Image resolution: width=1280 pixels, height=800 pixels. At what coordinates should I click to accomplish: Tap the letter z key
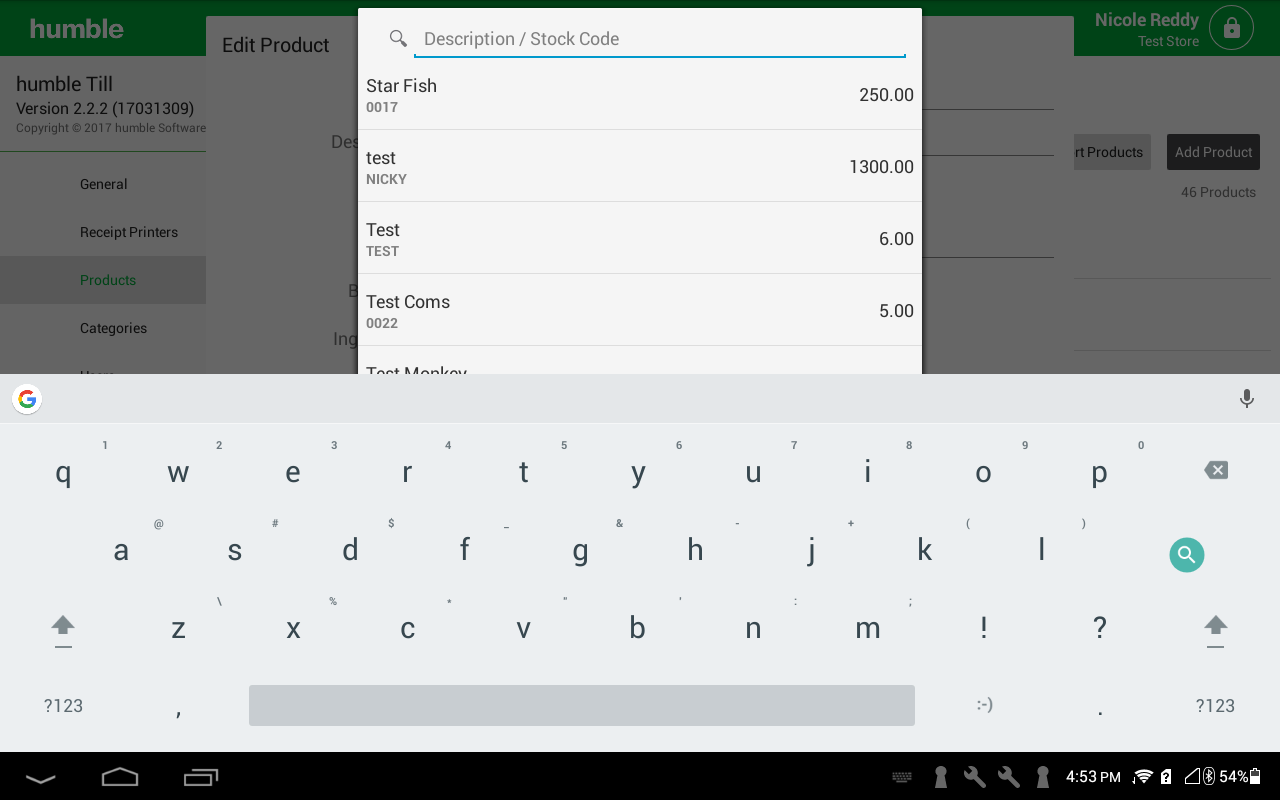point(178,628)
